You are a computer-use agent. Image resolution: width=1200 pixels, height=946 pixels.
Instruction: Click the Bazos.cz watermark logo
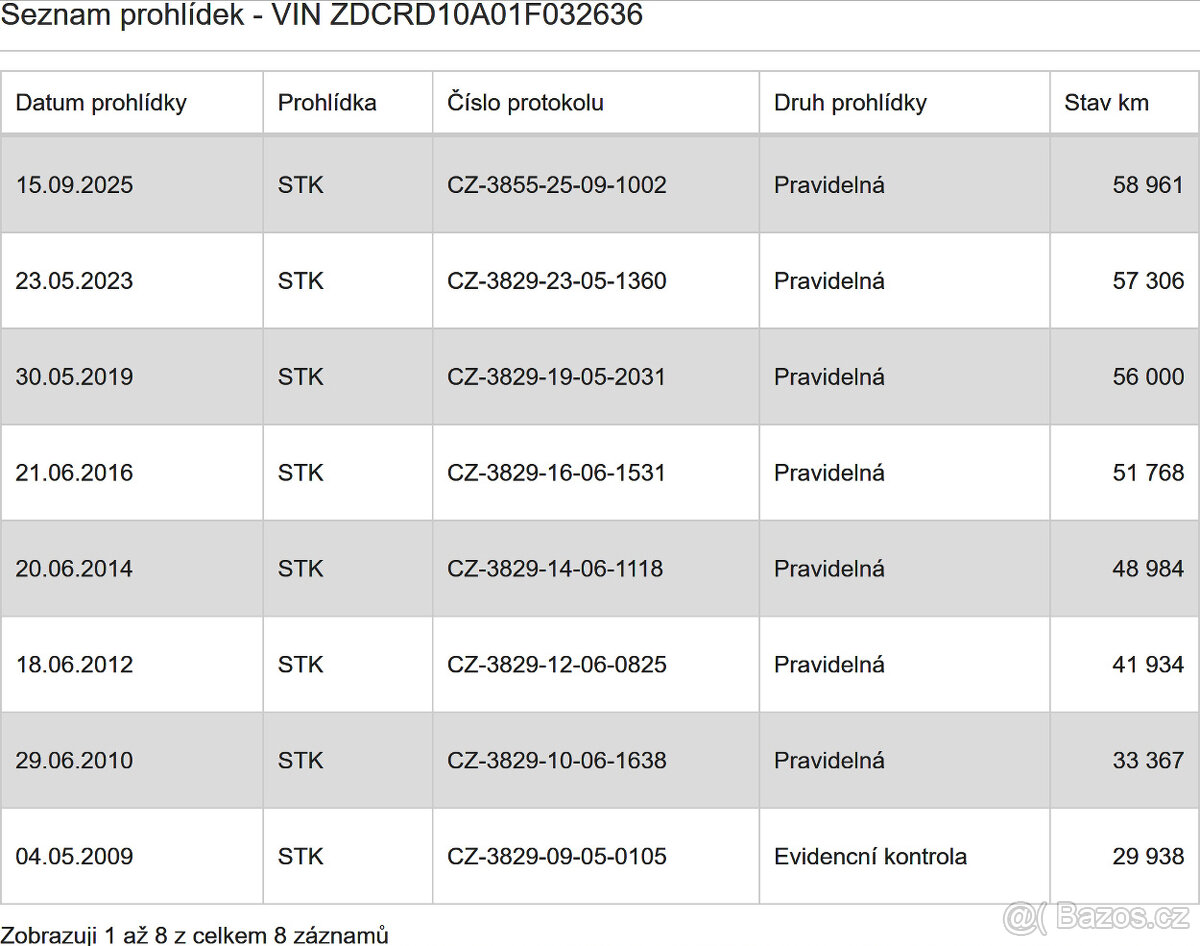pos(1095,917)
